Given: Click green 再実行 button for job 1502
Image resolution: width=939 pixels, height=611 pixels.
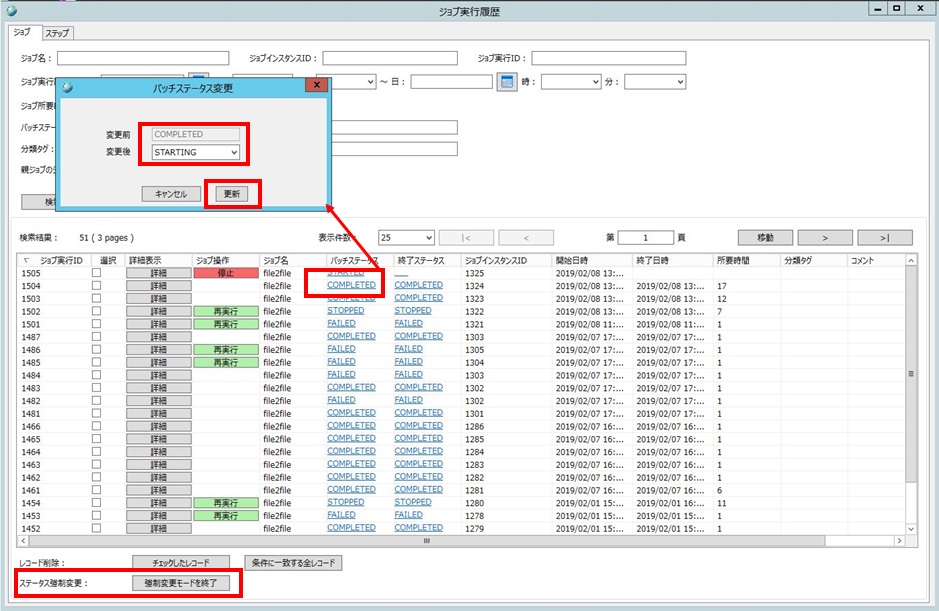Looking at the screenshot, I should click(x=225, y=311).
